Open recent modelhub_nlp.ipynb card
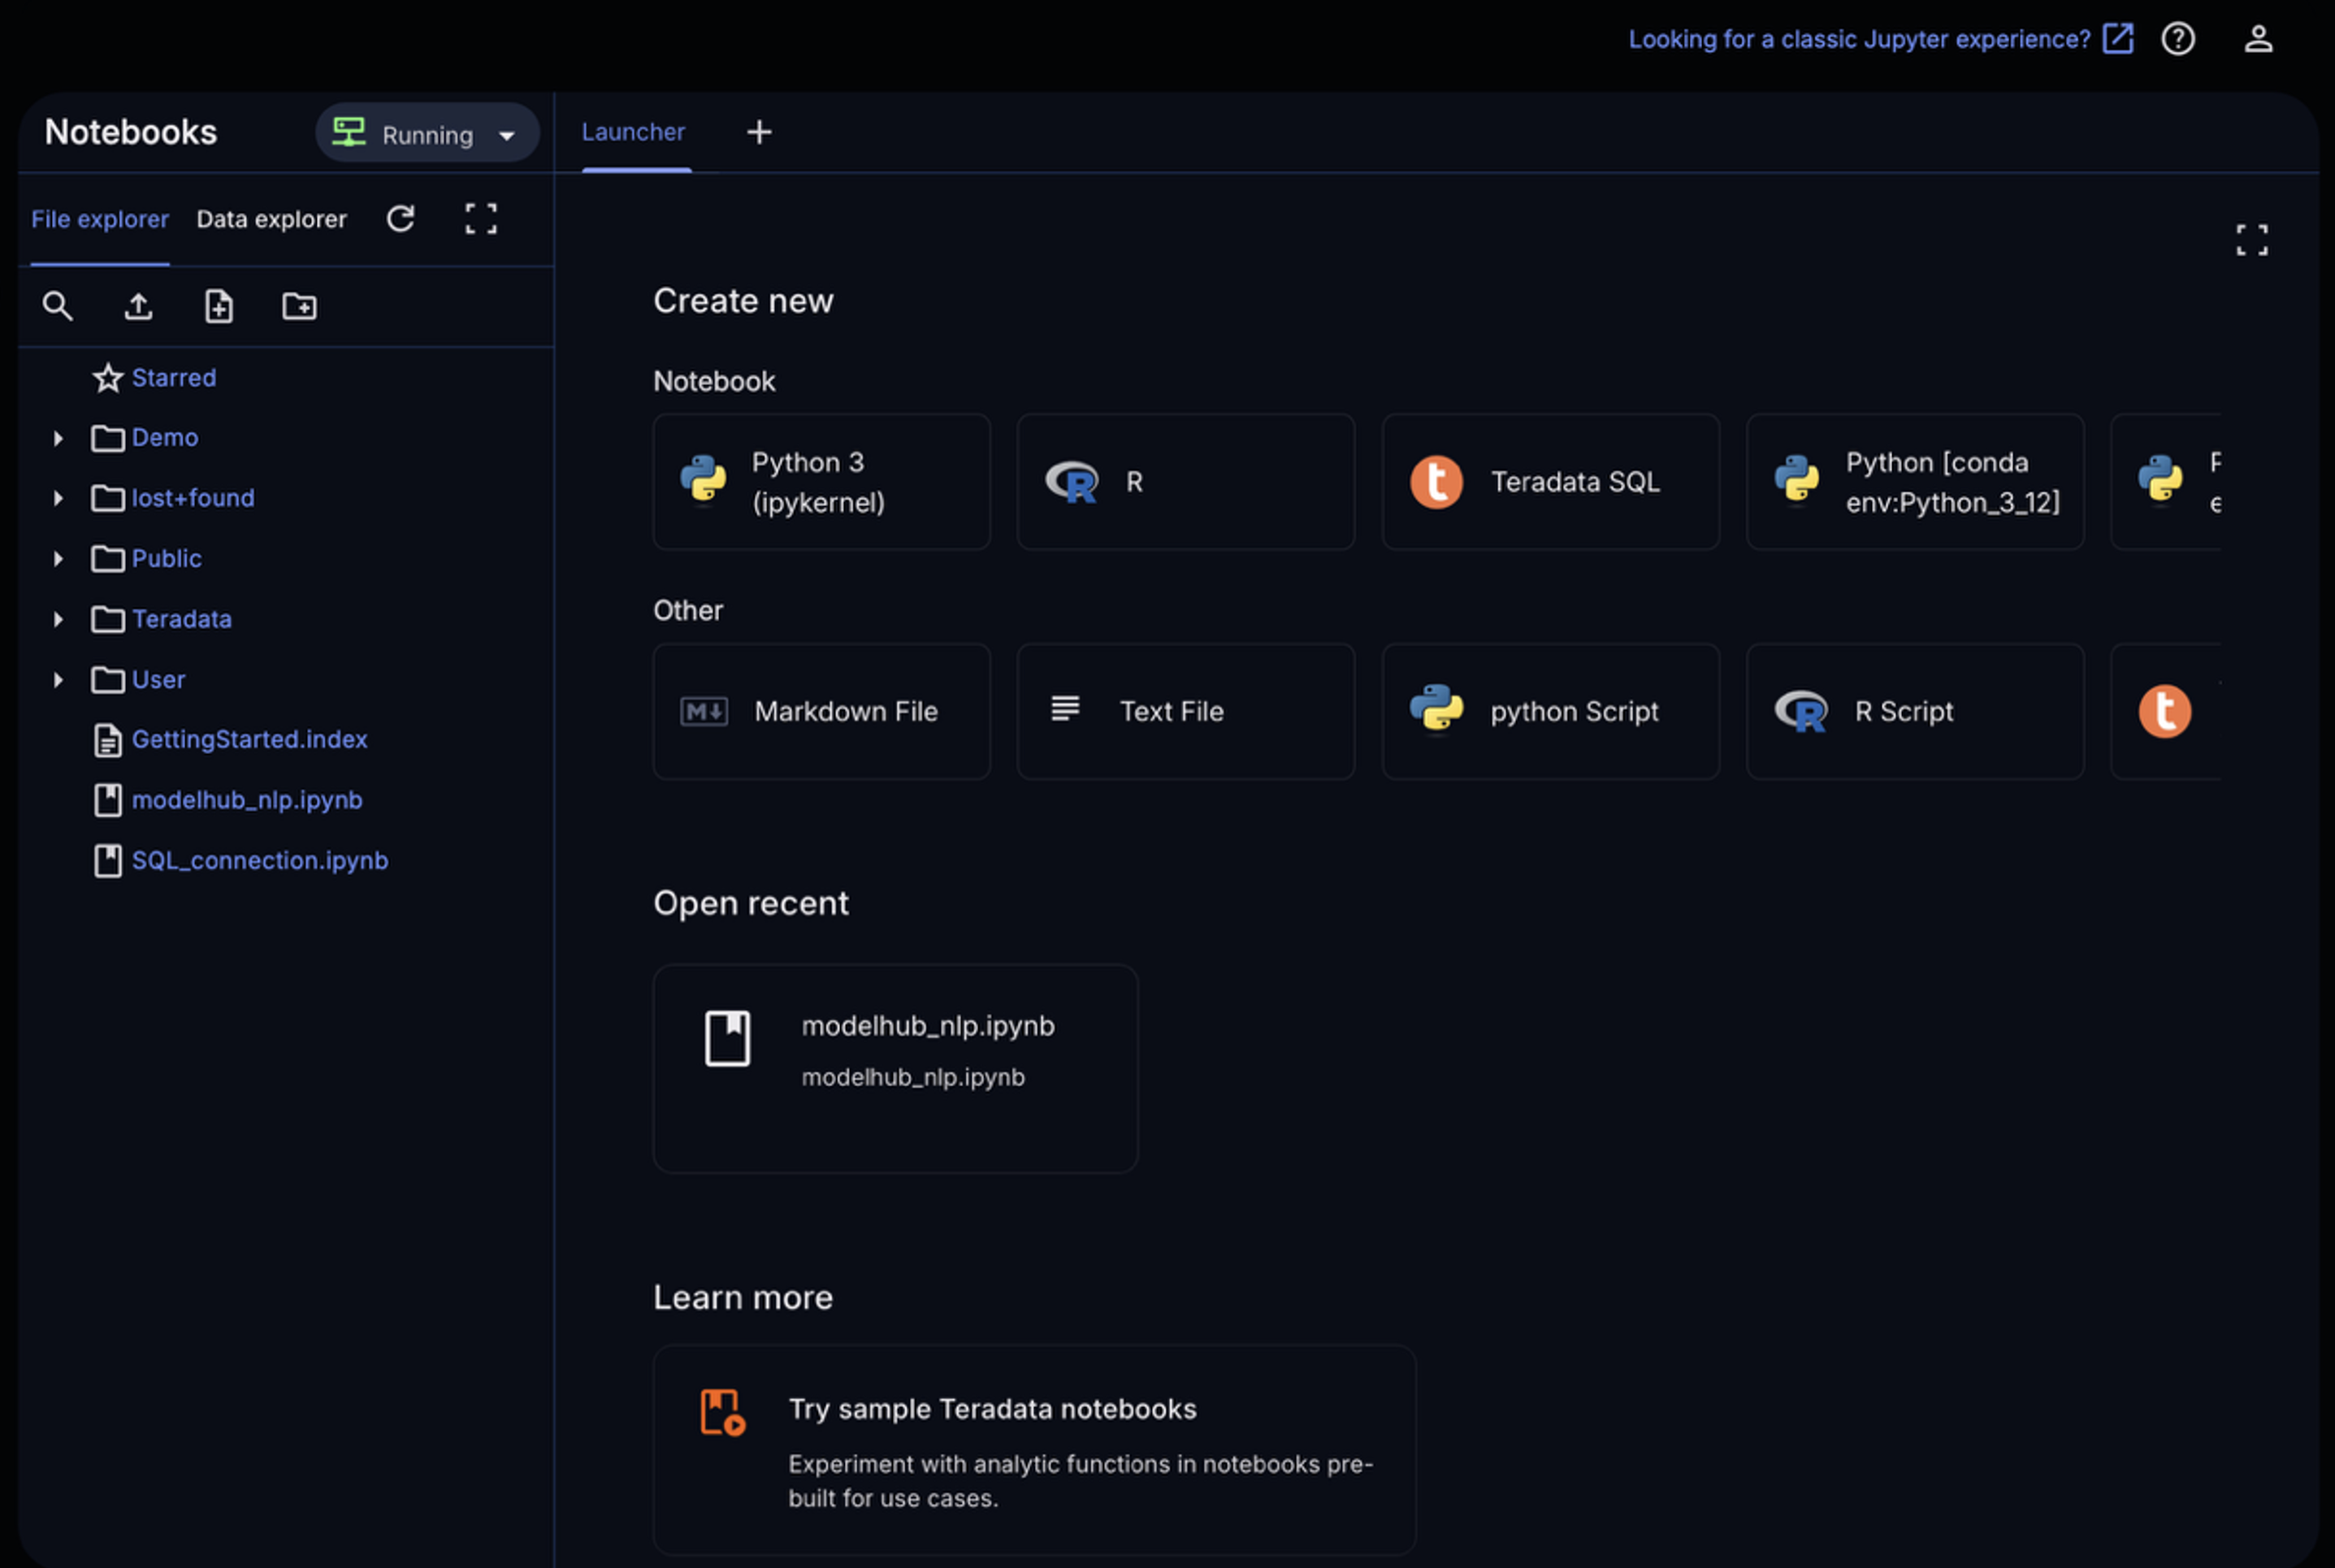Image resolution: width=2335 pixels, height=1568 pixels. 895,1068
